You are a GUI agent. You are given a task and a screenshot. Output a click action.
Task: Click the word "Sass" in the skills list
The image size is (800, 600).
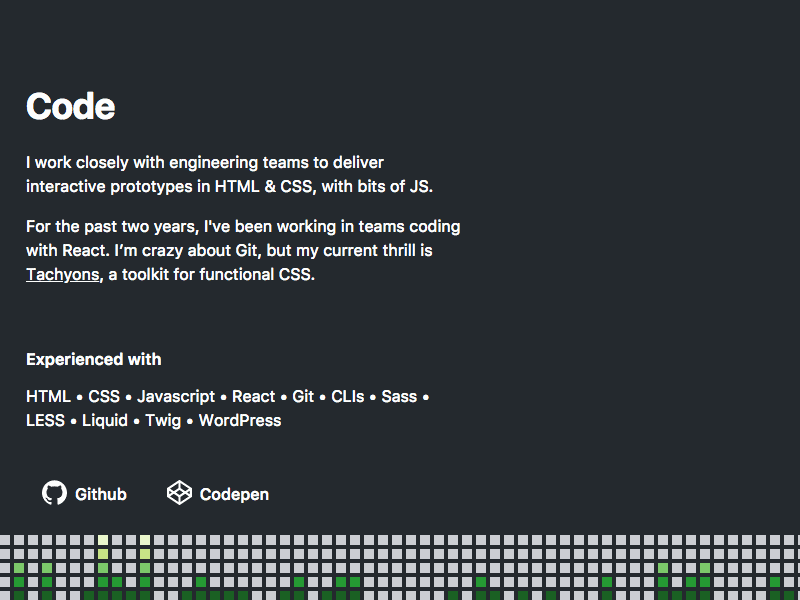(x=399, y=396)
